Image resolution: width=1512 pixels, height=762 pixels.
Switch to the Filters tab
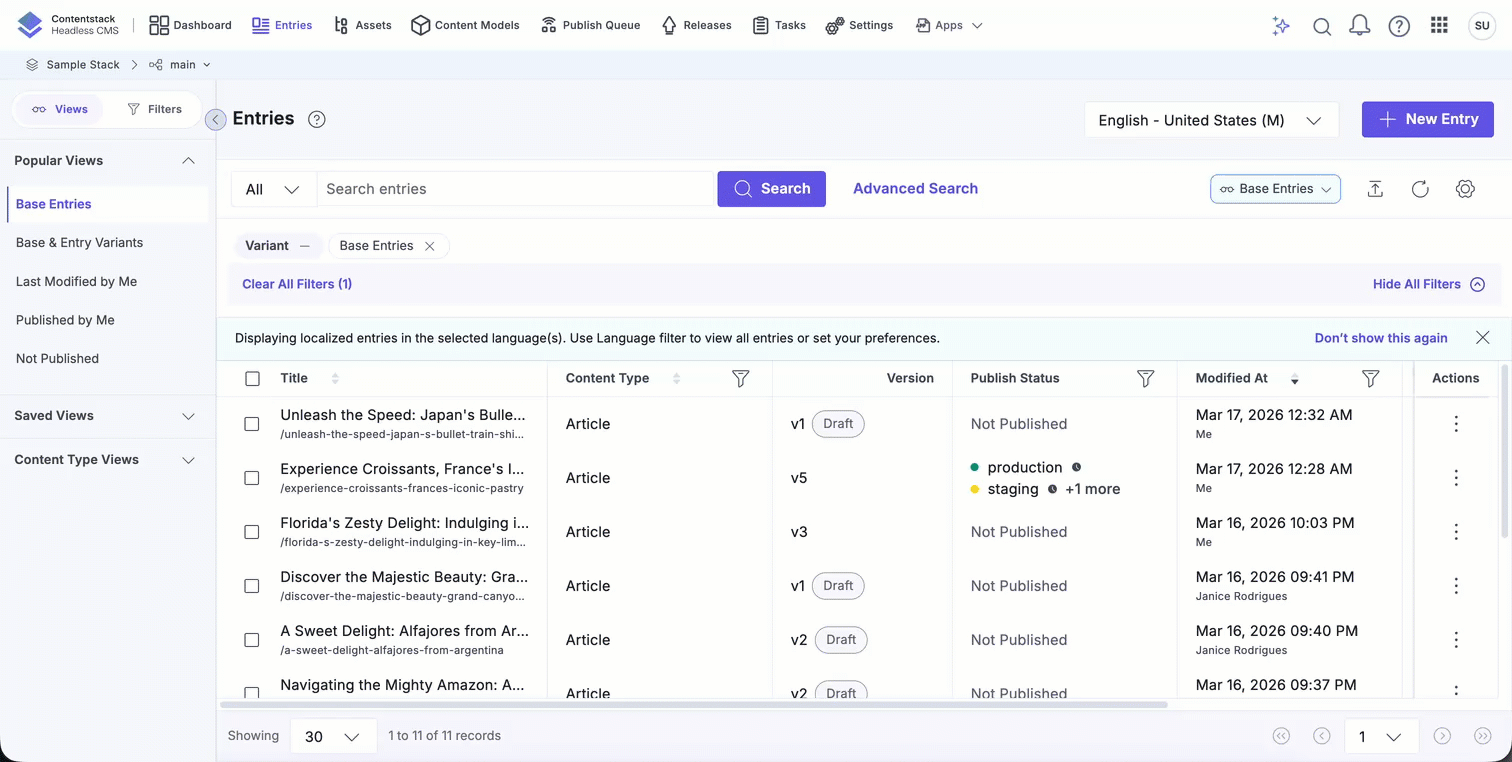(x=154, y=109)
